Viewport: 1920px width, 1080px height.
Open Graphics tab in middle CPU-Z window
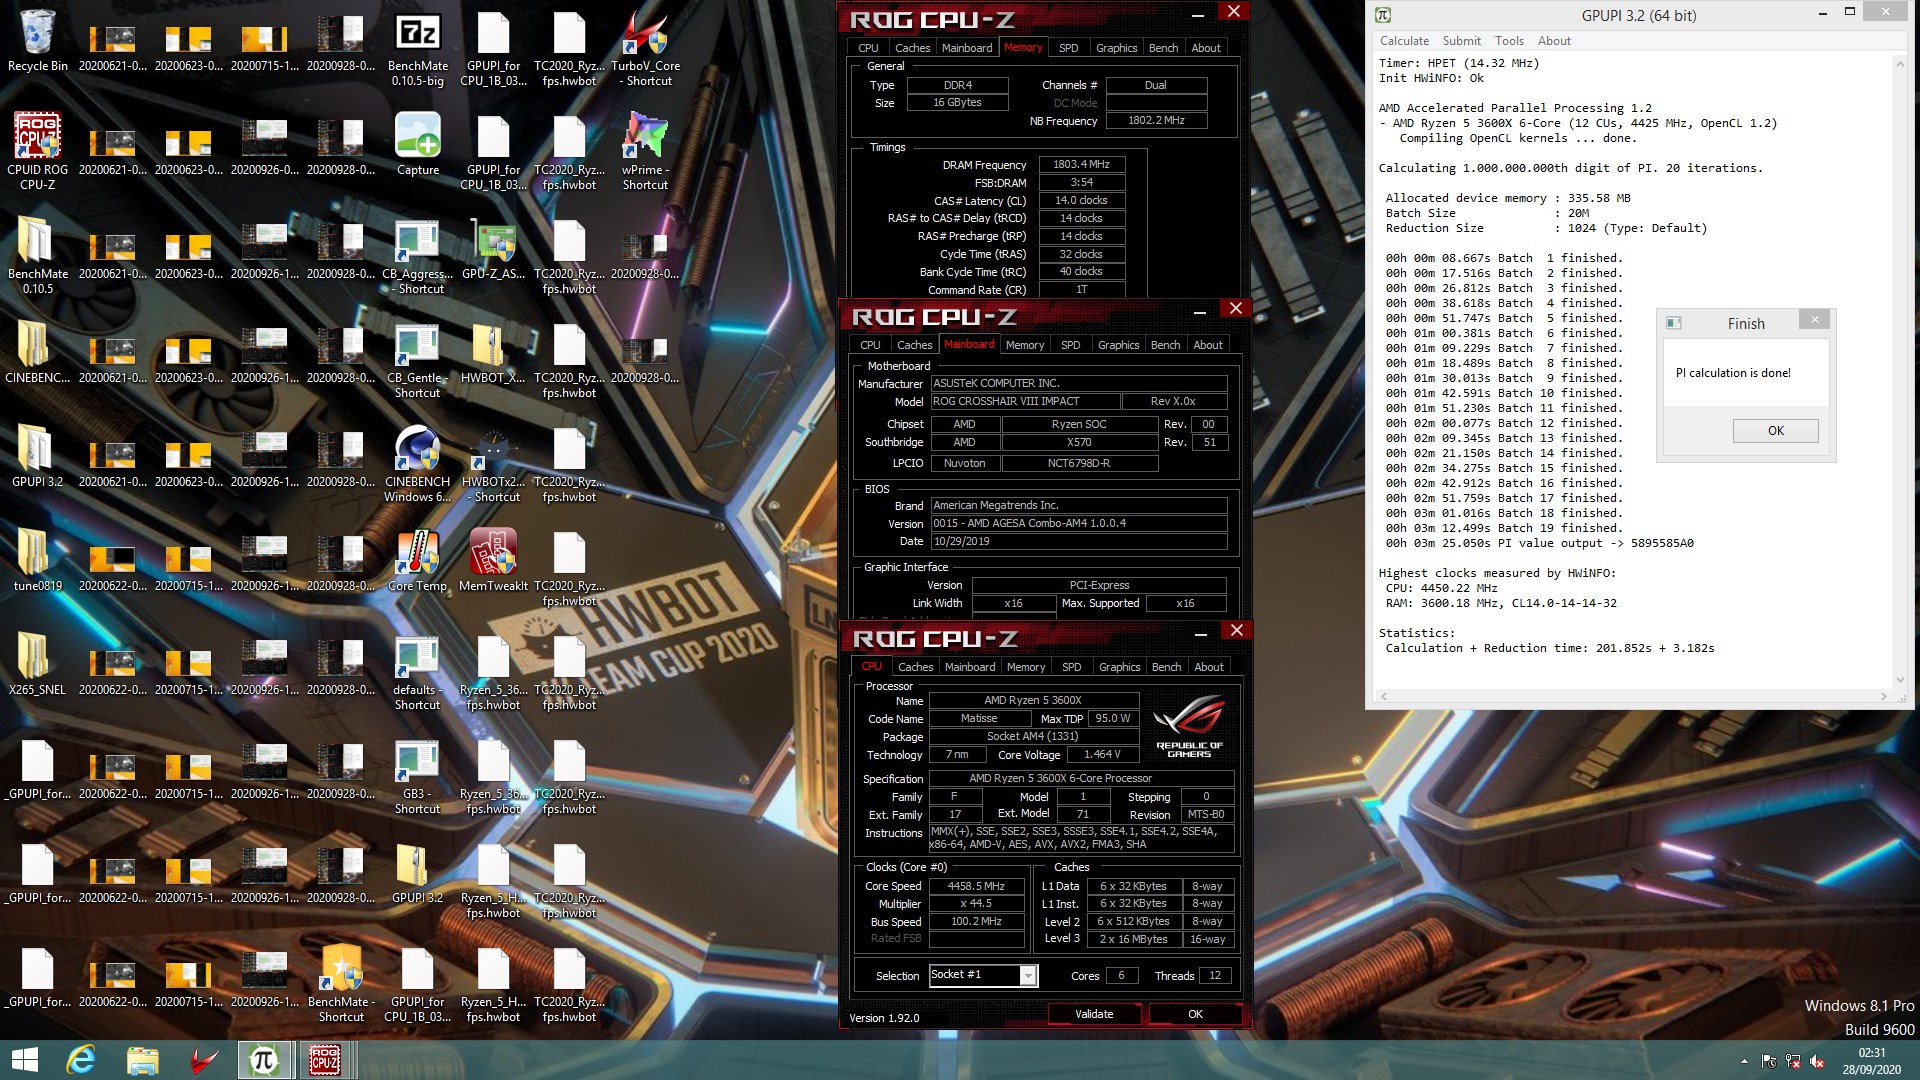[1118, 345]
